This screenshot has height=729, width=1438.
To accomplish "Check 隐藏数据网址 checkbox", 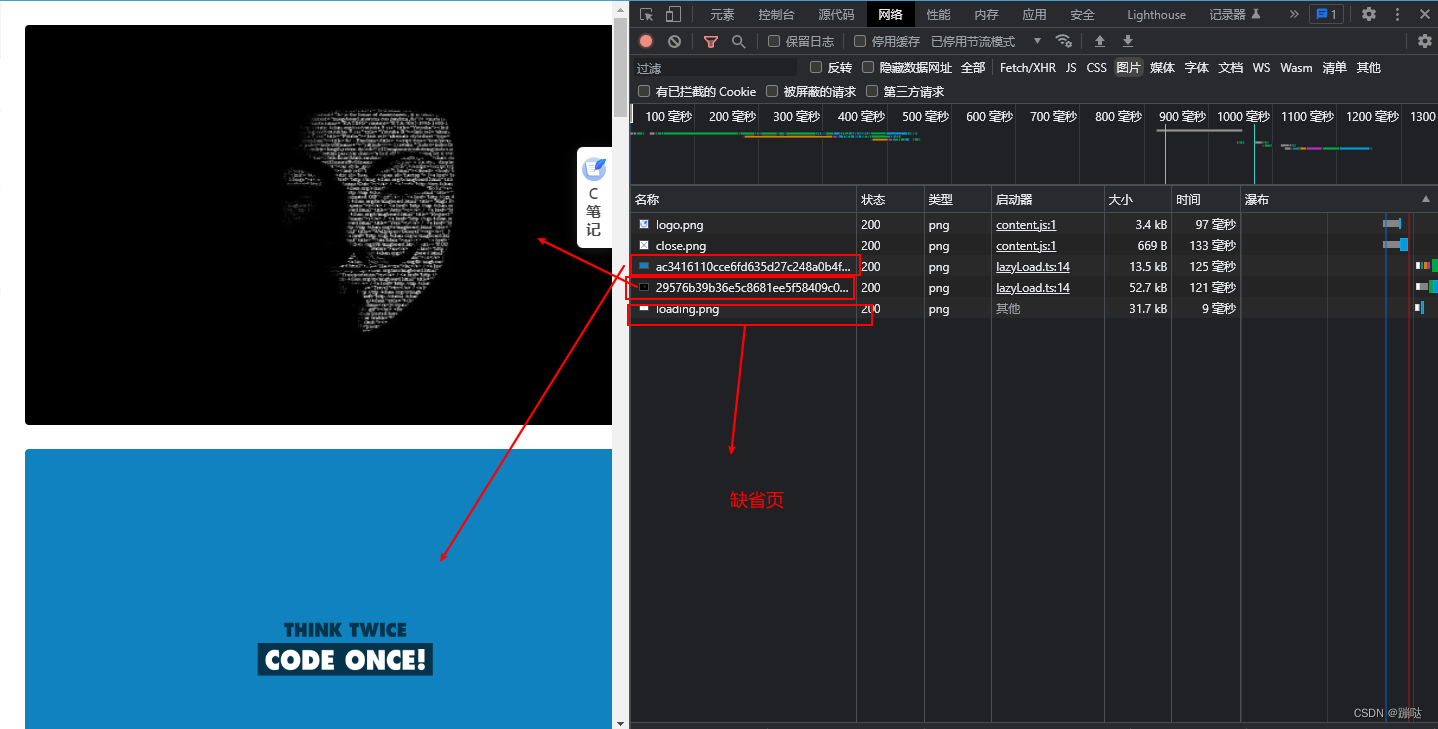I will pos(868,67).
